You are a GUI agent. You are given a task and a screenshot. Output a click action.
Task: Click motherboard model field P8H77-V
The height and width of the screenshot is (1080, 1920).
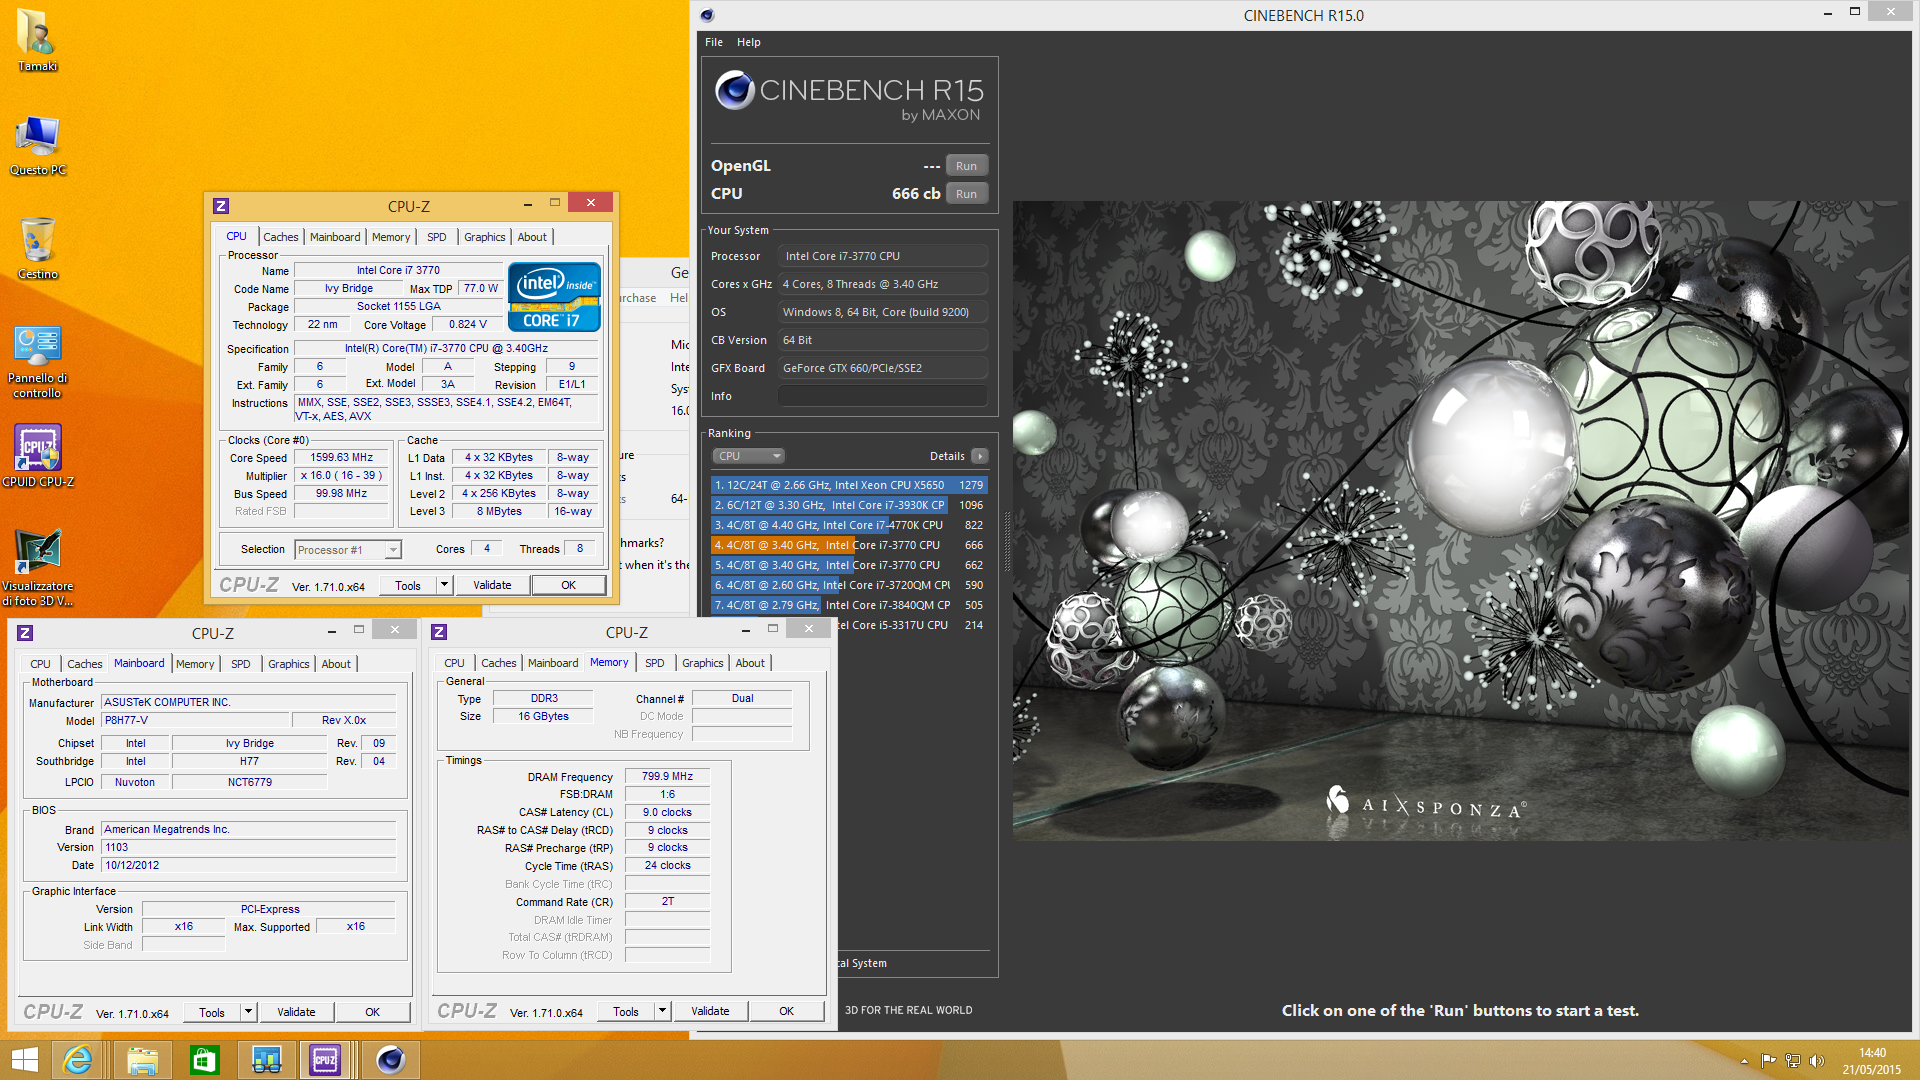pyautogui.click(x=195, y=720)
